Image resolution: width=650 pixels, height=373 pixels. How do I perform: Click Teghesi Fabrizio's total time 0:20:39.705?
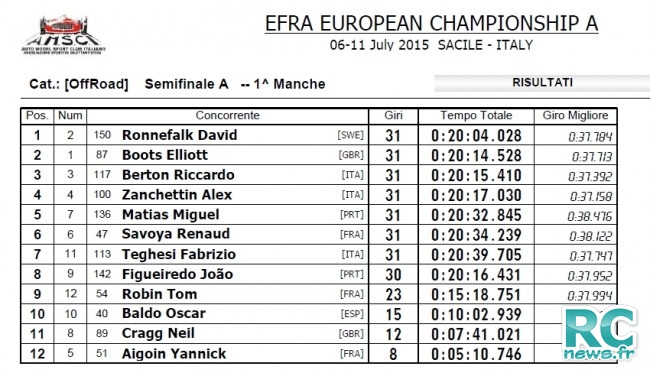coord(476,254)
